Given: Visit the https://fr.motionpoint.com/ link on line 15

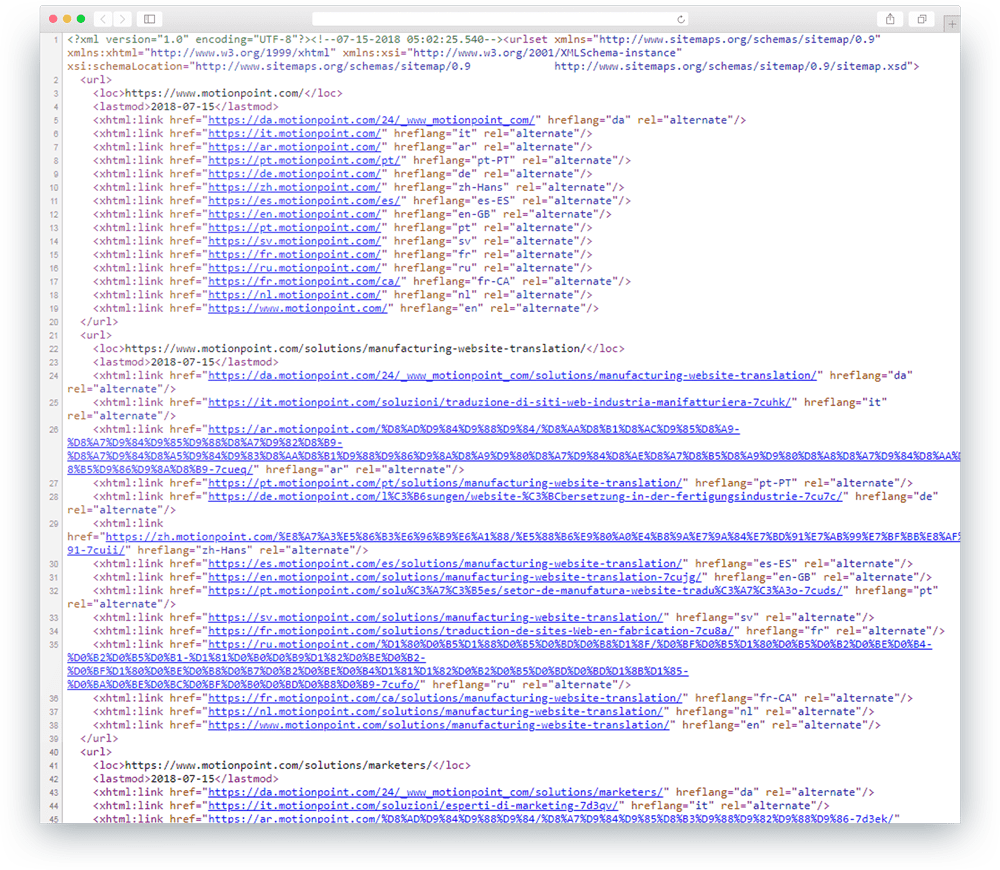Looking at the screenshot, I should (x=295, y=254).
